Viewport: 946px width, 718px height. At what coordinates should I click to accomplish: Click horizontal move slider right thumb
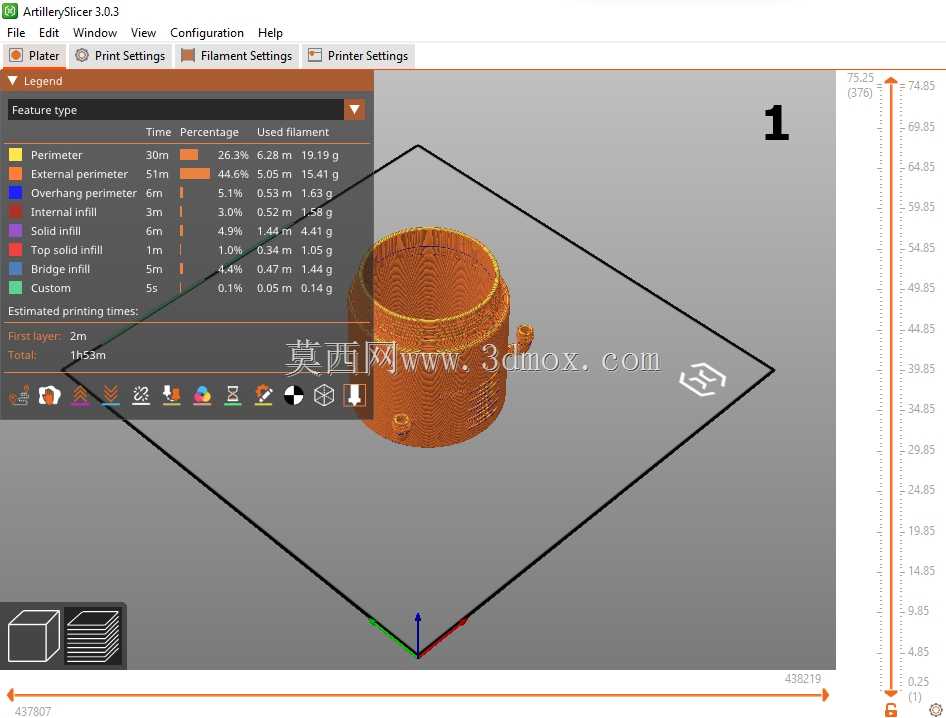click(x=825, y=695)
